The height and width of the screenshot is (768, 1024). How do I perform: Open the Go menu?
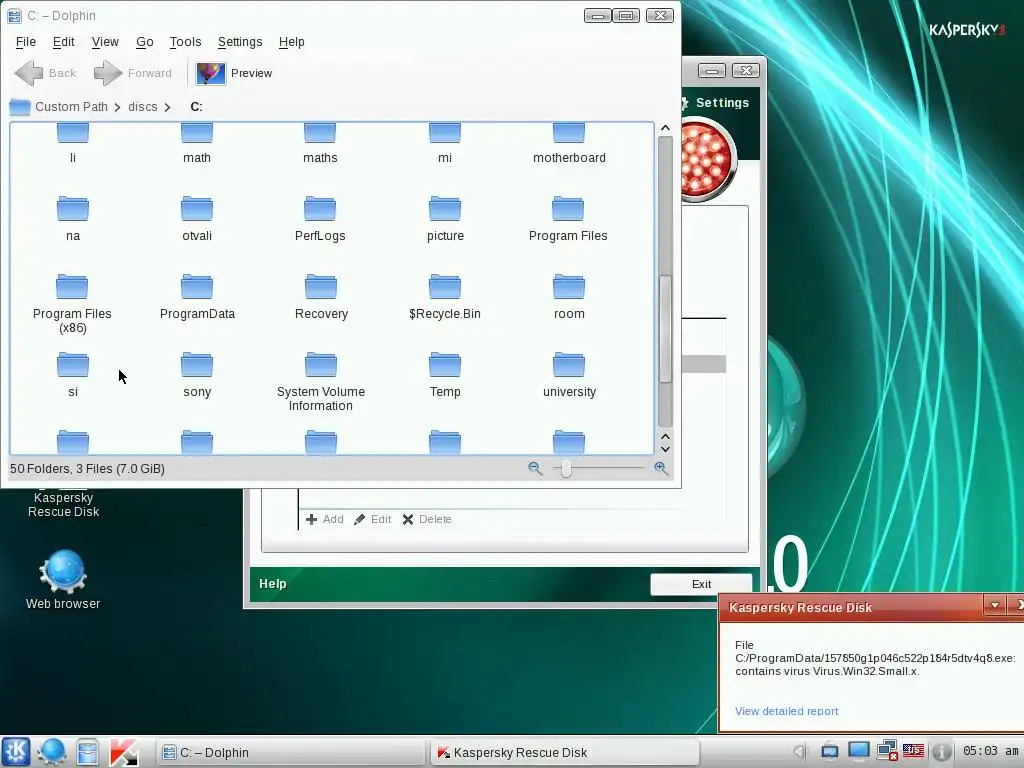click(x=144, y=42)
